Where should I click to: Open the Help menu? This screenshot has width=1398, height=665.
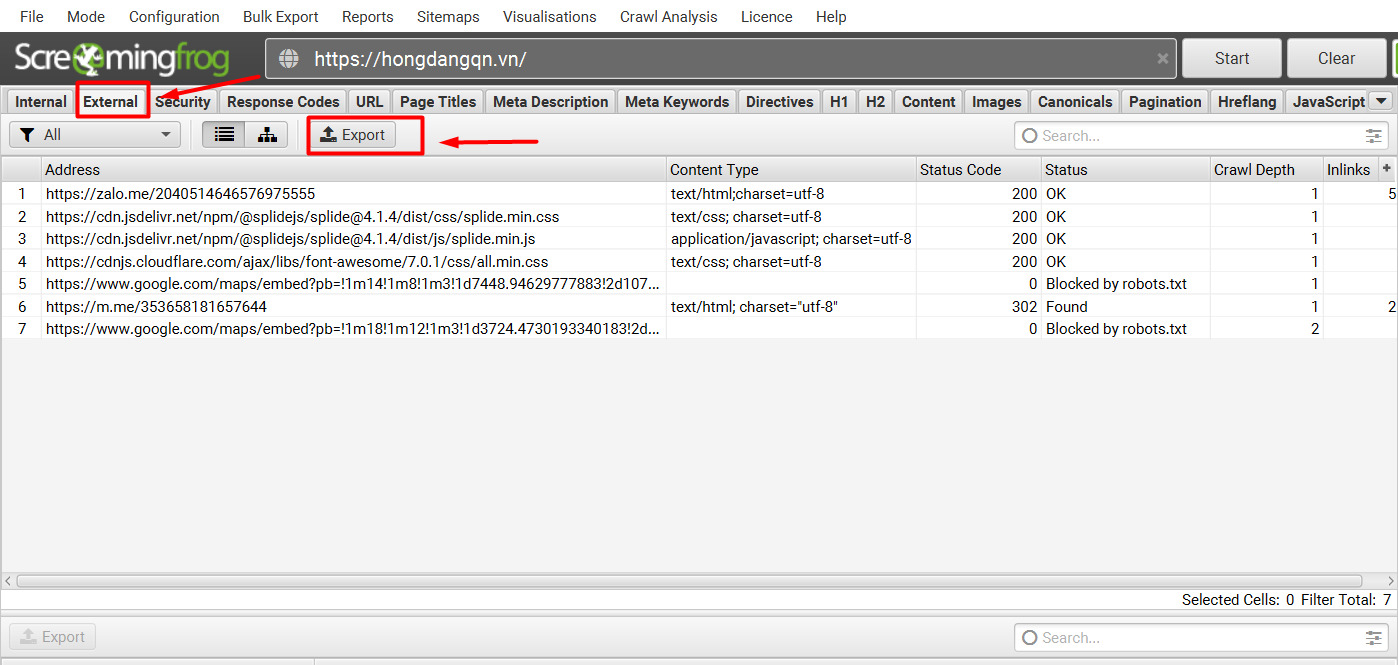pyautogui.click(x=831, y=17)
